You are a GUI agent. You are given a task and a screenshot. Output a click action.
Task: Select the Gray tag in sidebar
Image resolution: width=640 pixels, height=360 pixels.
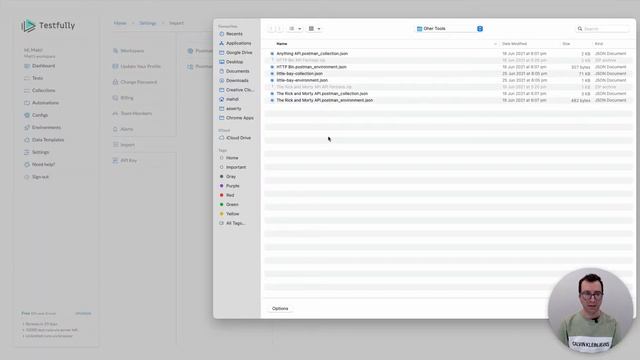click(231, 177)
